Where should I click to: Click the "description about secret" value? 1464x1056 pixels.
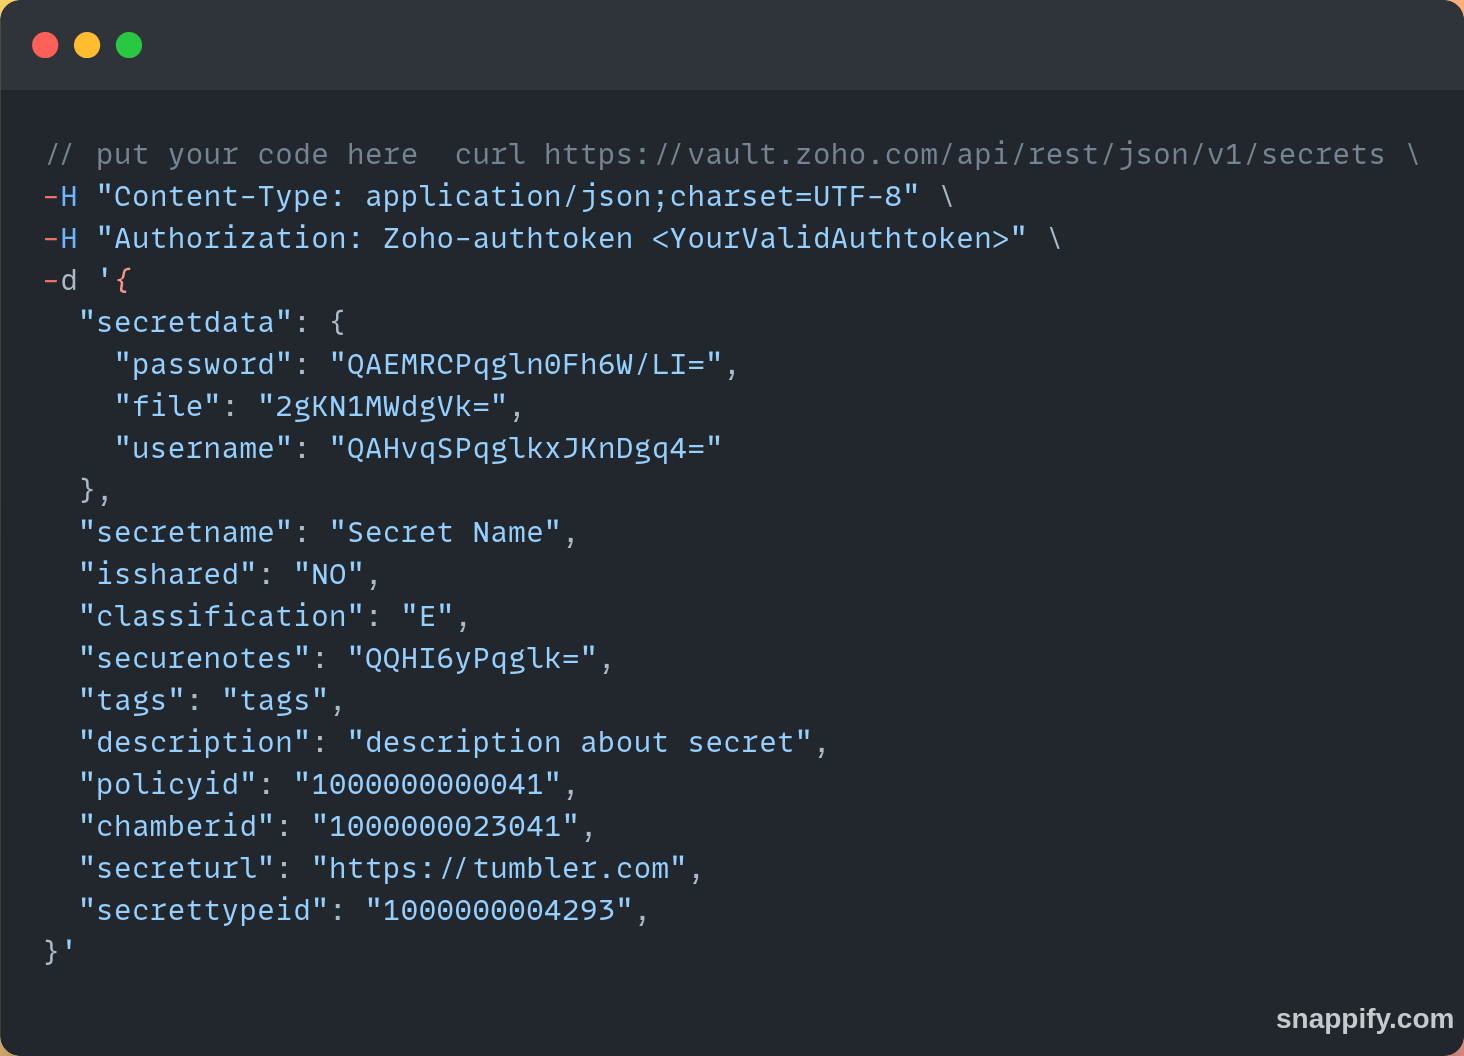tap(580, 742)
